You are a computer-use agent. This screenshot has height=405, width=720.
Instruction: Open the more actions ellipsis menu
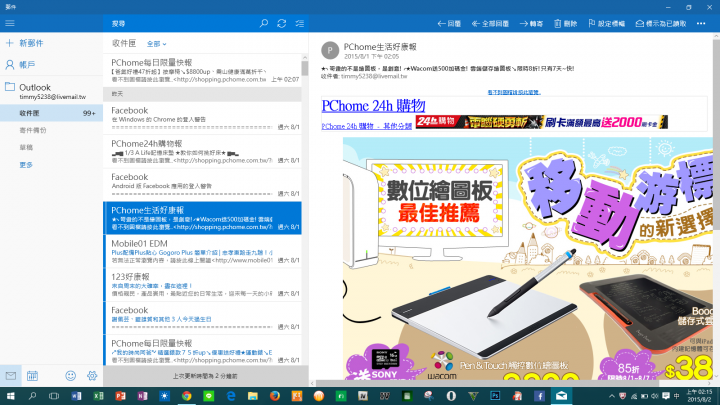click(701, 23)
